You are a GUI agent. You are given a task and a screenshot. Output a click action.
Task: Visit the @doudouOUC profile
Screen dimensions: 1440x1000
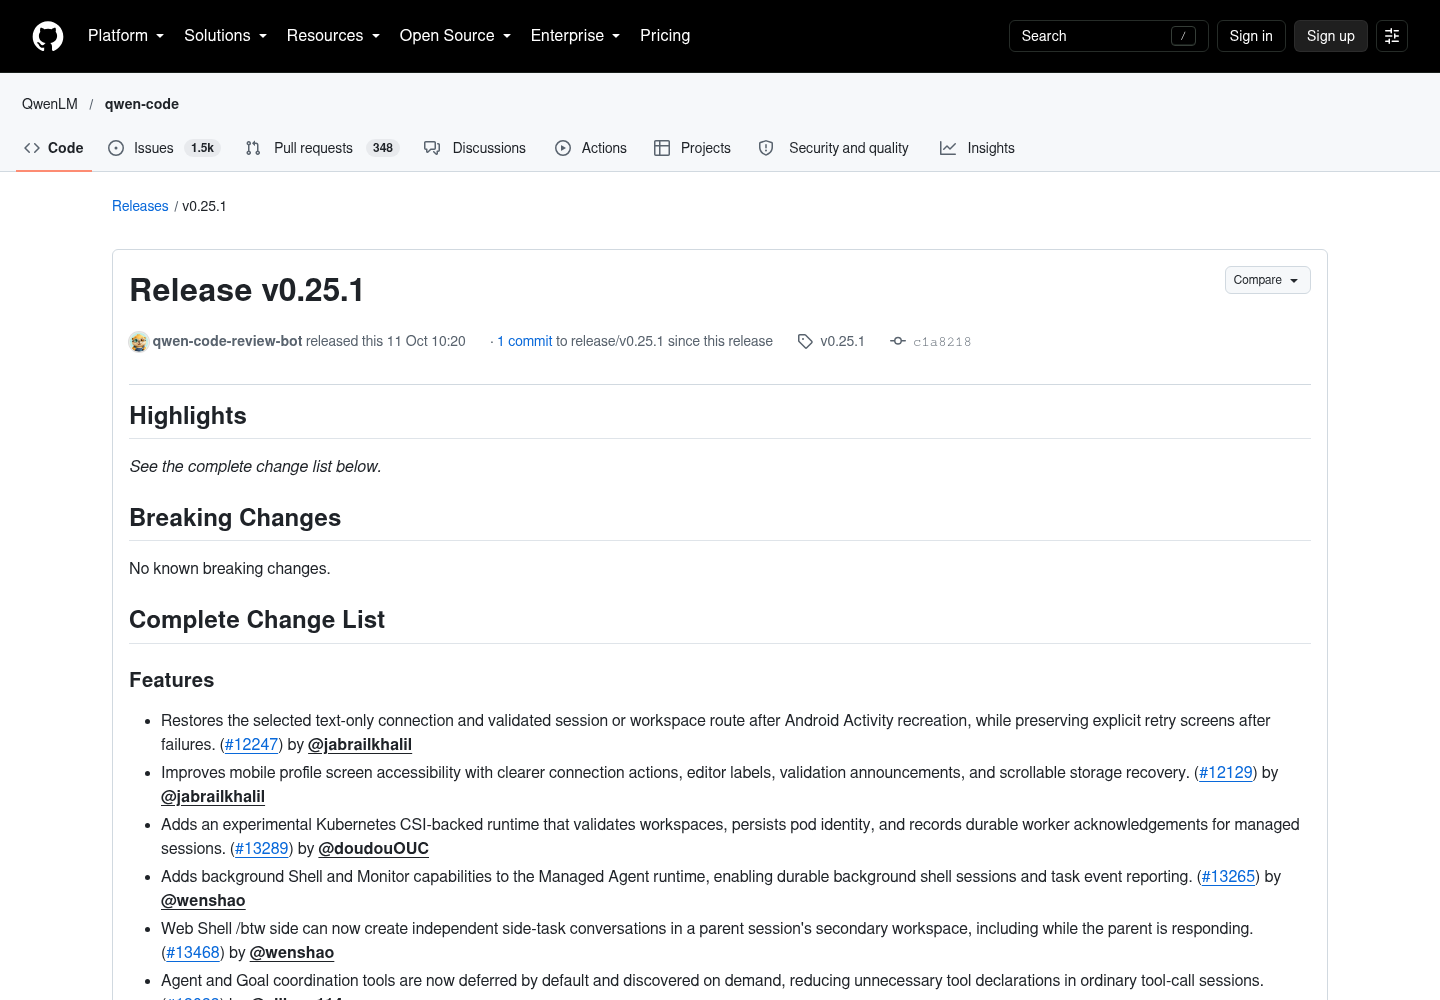tap(373, 849)
